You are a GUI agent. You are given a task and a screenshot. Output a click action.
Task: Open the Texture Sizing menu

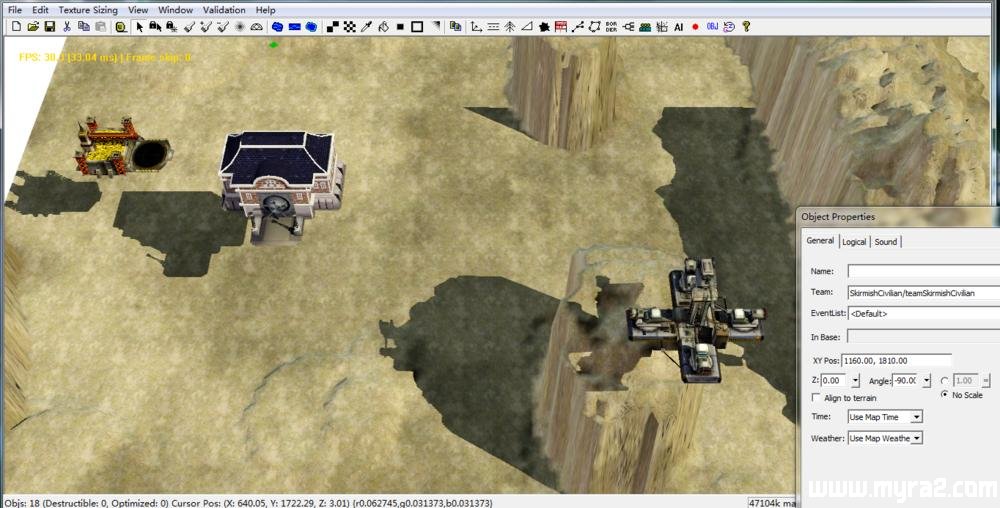pos(87,10)
